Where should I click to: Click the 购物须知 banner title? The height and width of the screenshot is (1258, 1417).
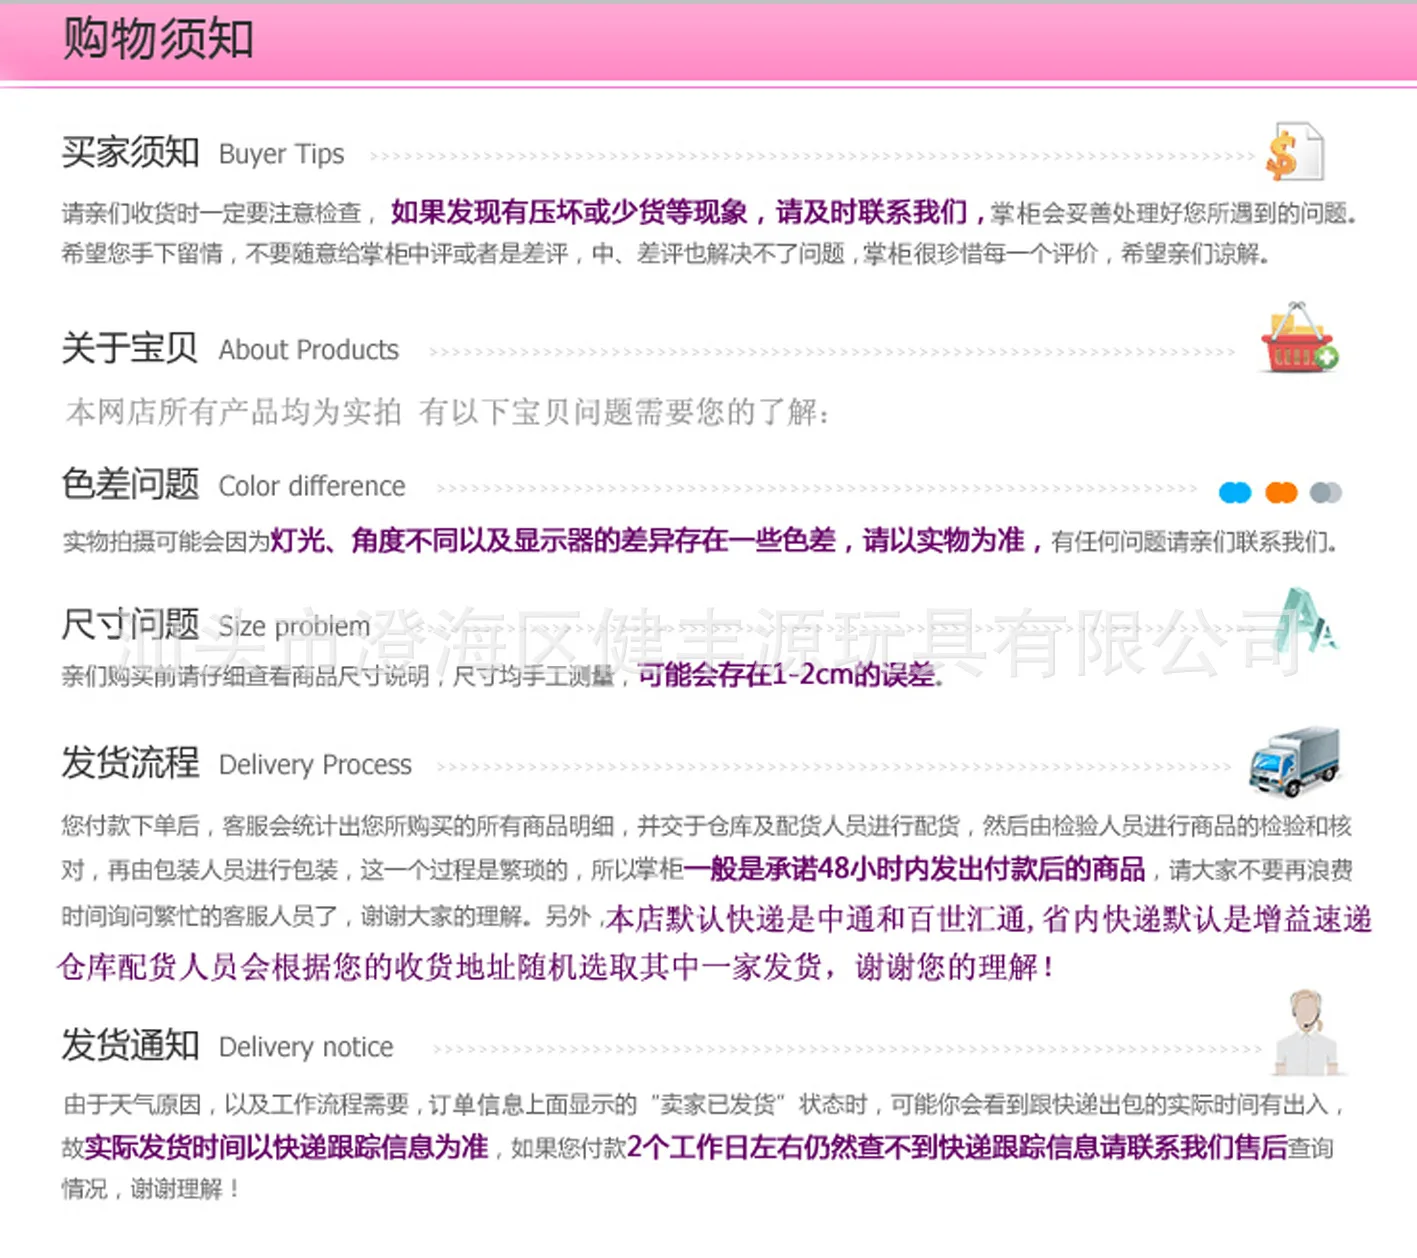(x=158, y=40)
